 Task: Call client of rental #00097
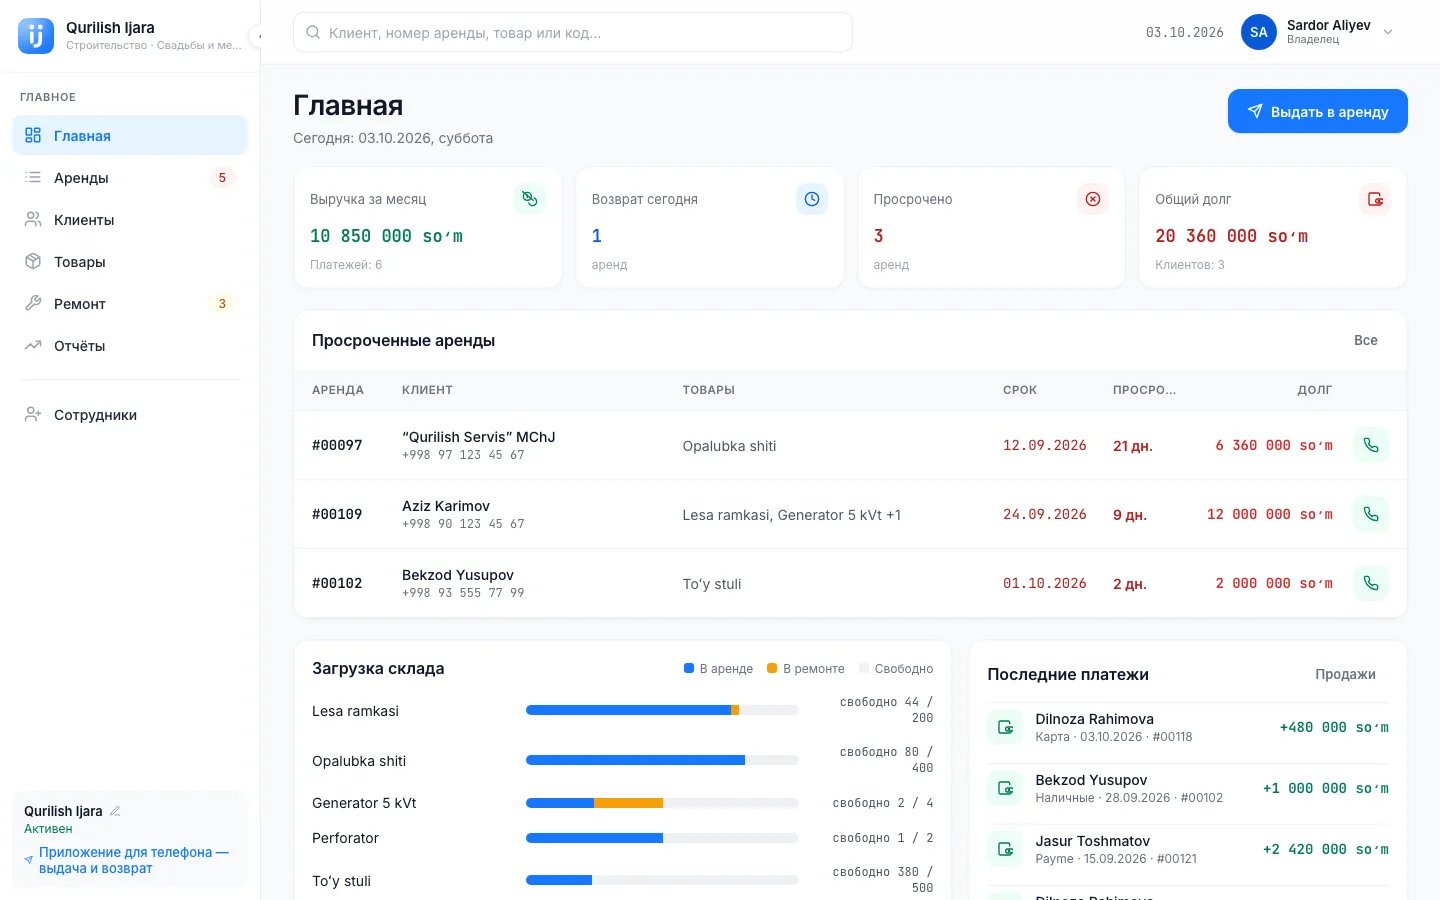pyautogui.click(x=1371, y=445)
